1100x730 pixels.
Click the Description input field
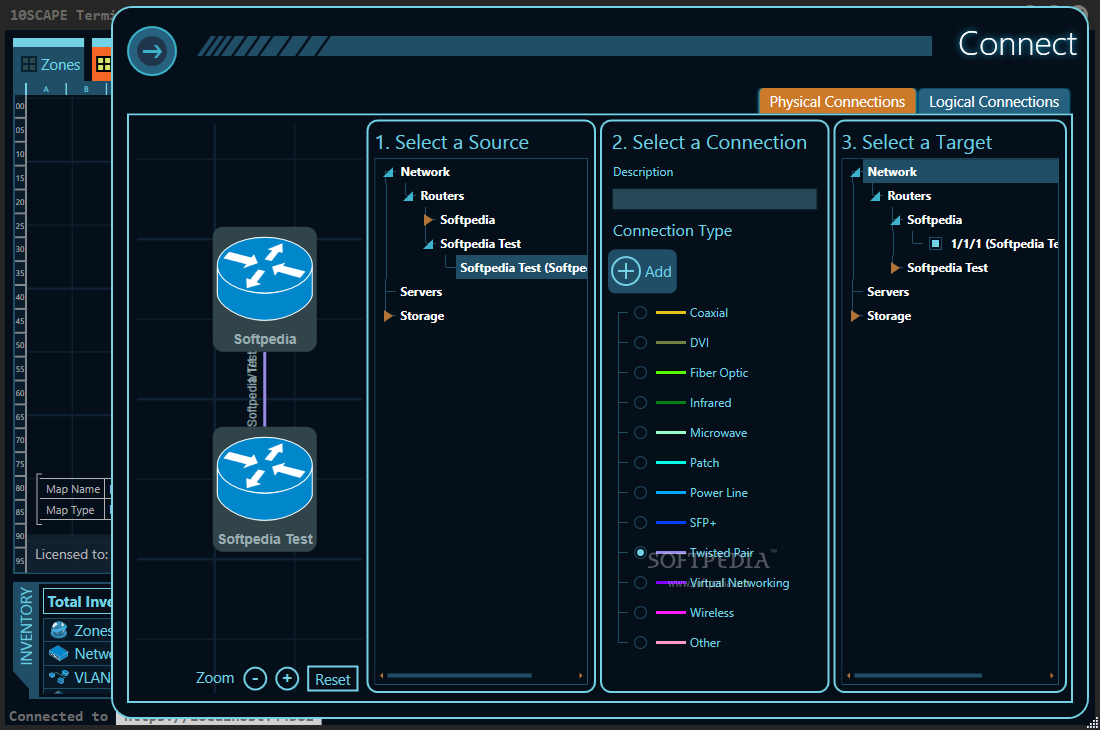(x=714, y=199)
